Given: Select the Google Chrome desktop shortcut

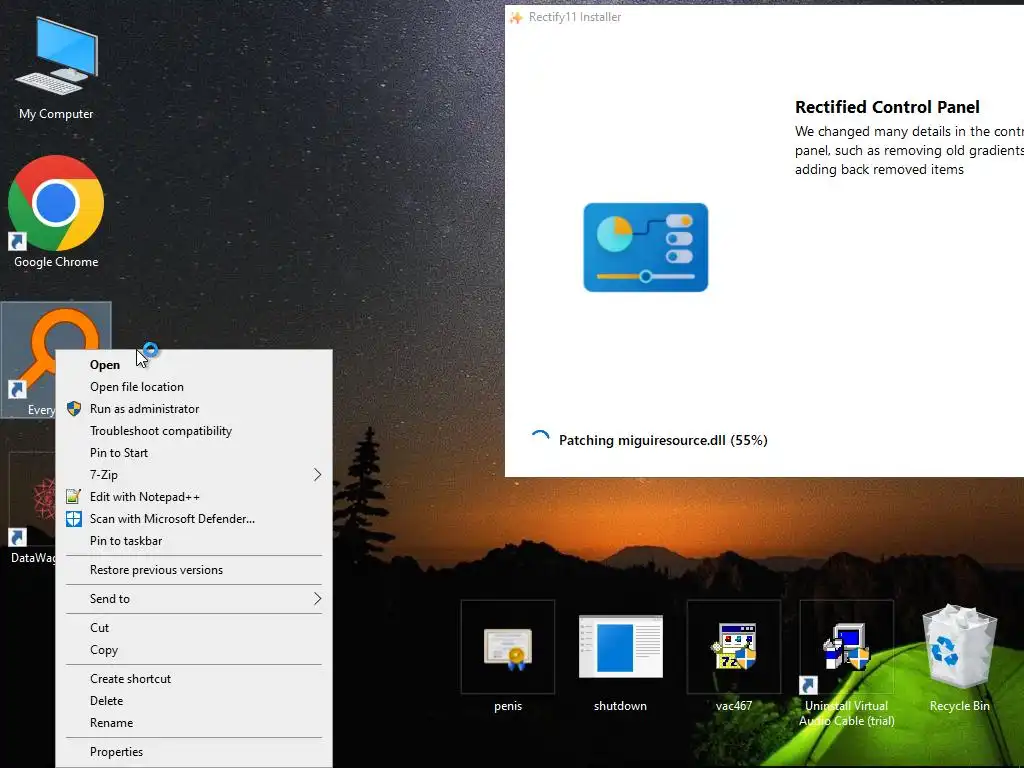Looking at the screenshot, I should tap(56, 203).
